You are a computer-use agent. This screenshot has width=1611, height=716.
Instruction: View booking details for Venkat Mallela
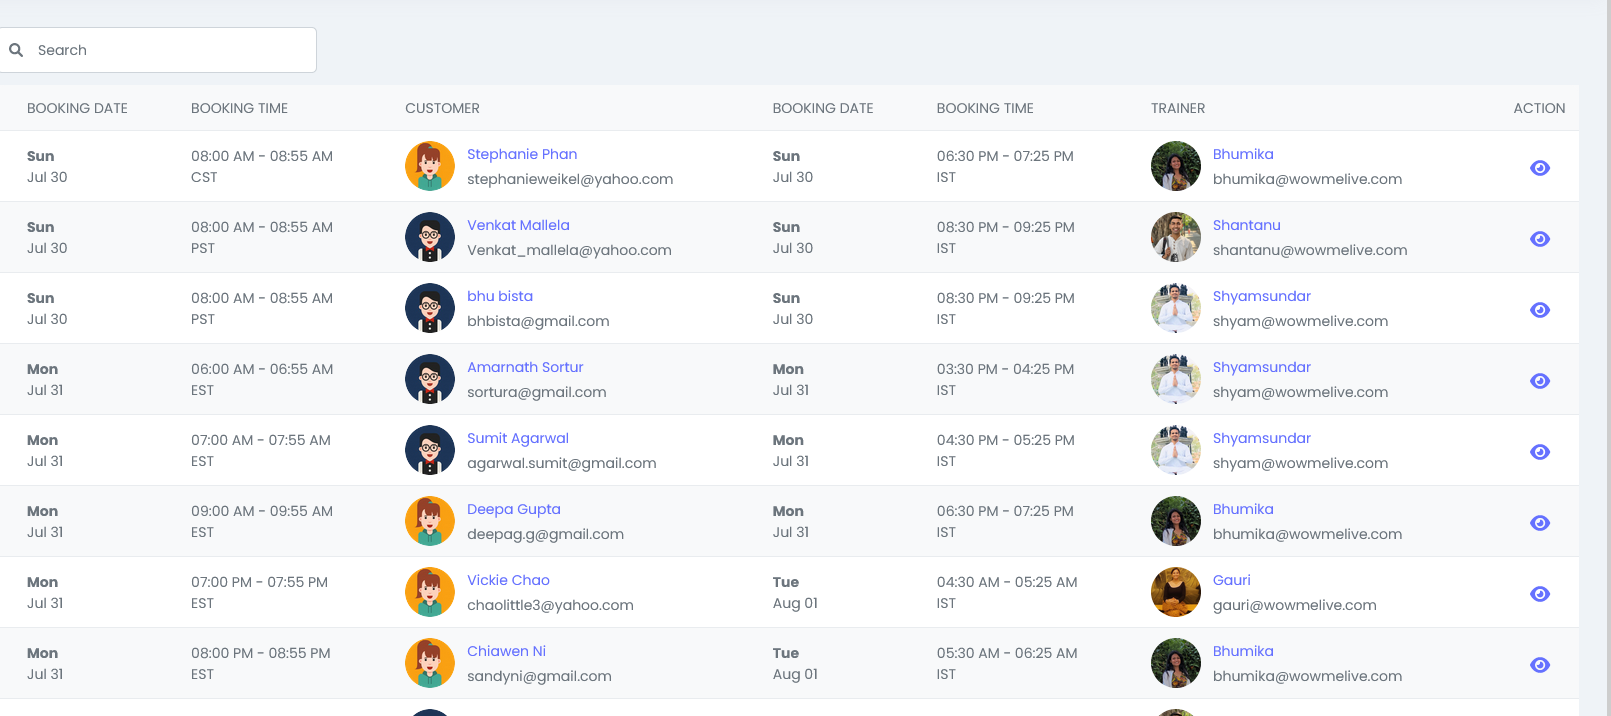click(1539, 239)
